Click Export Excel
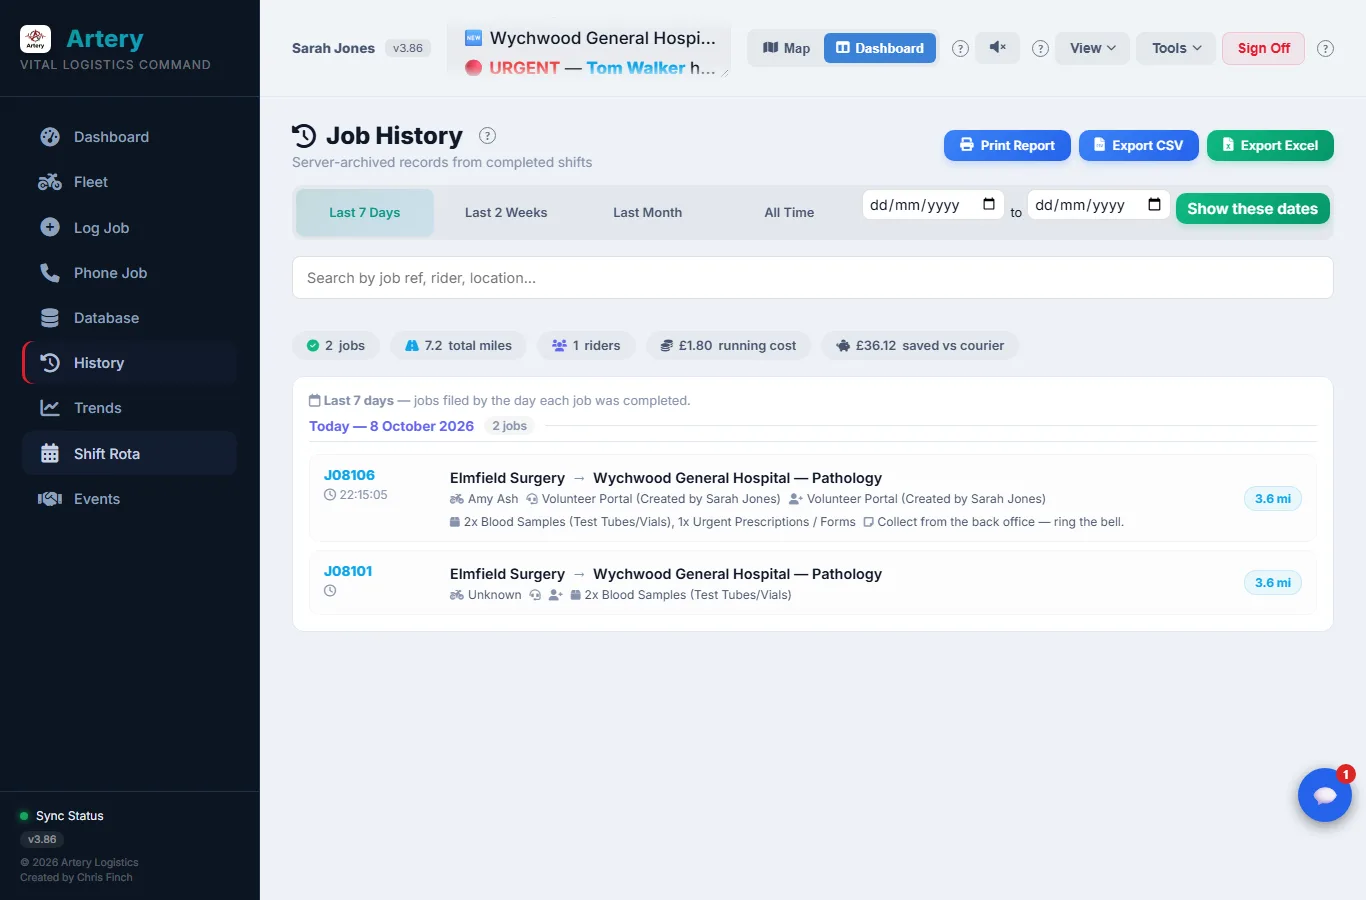Image resolution: width=1366 pixels, height=900 pixels. pos(1270,145)
